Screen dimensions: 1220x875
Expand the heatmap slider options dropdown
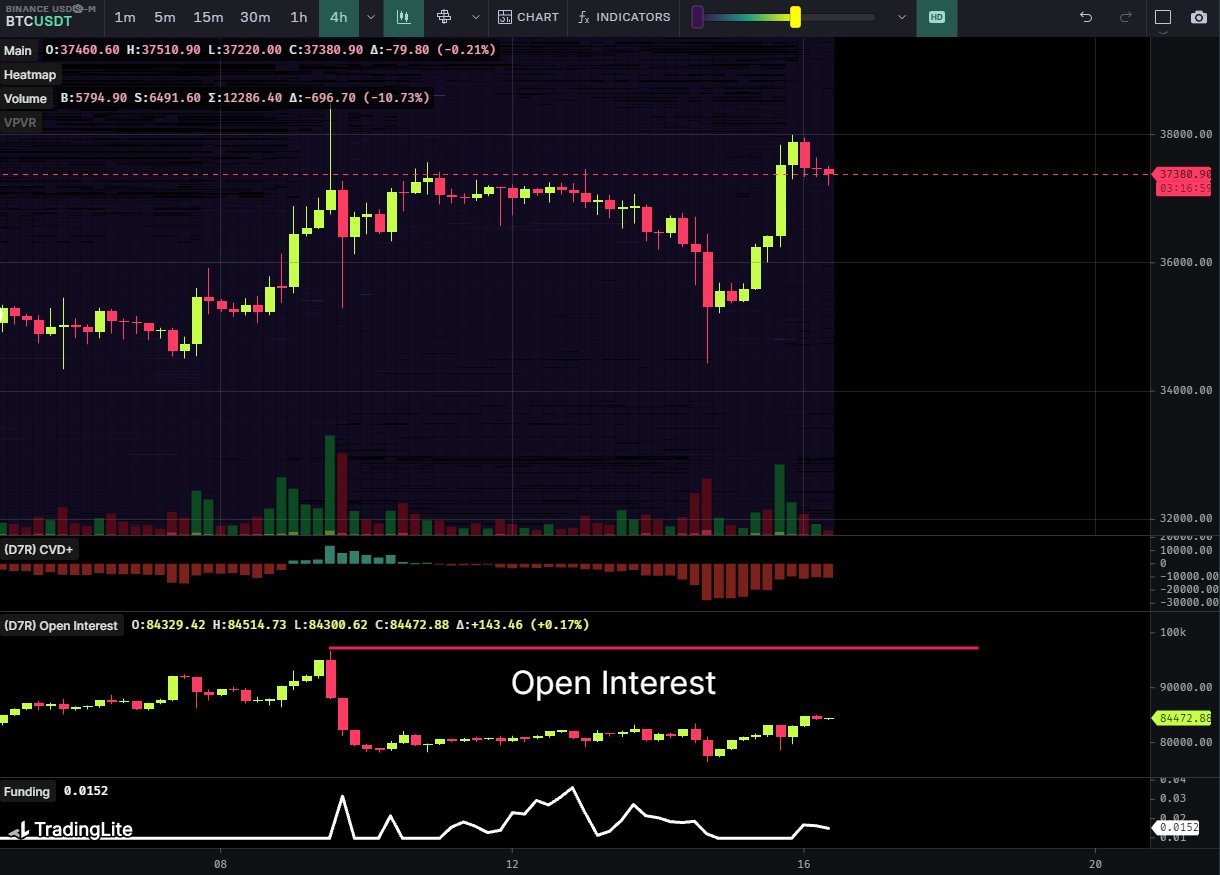[x=902, y=17]
